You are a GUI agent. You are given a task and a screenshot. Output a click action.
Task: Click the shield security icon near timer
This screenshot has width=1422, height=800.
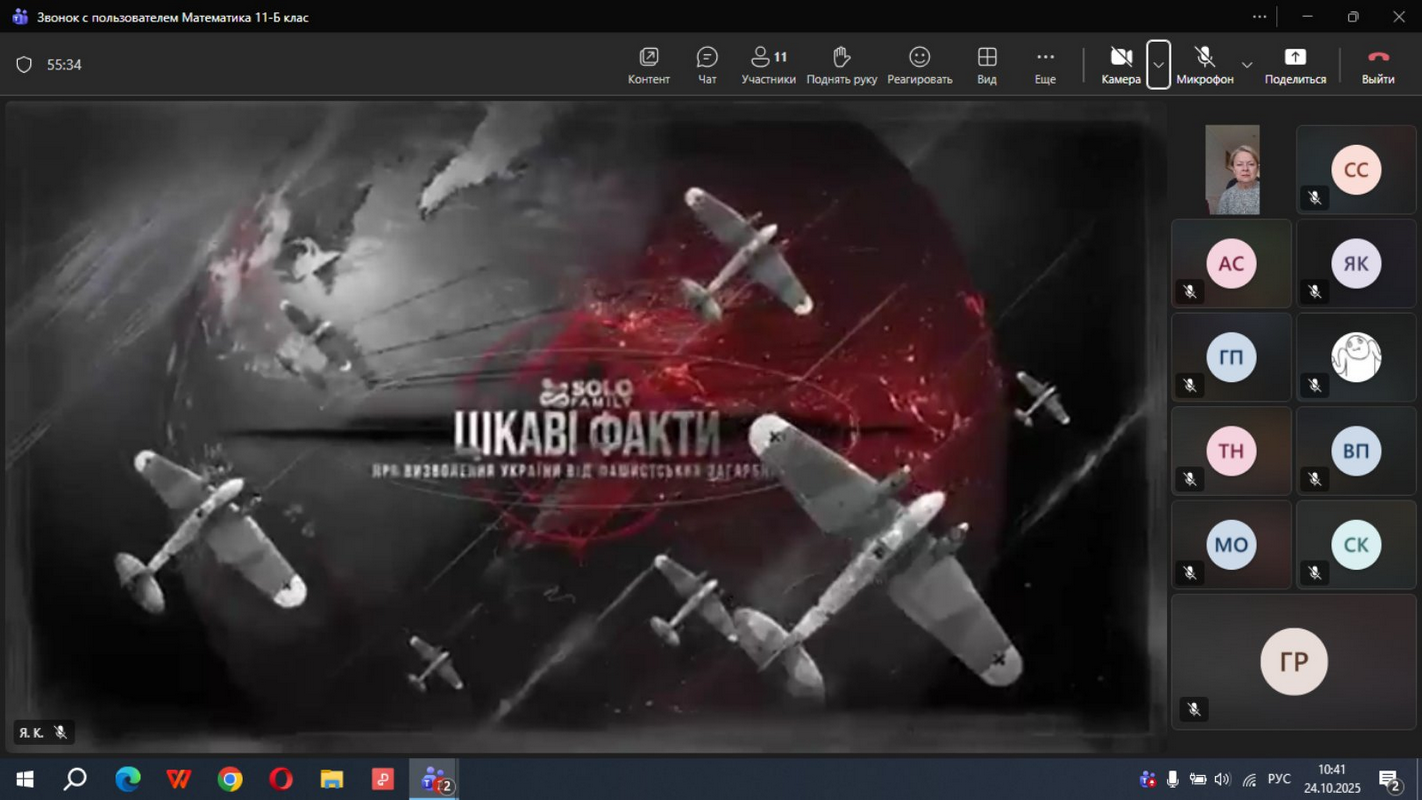pyautogui.click(x=24, y=65)
